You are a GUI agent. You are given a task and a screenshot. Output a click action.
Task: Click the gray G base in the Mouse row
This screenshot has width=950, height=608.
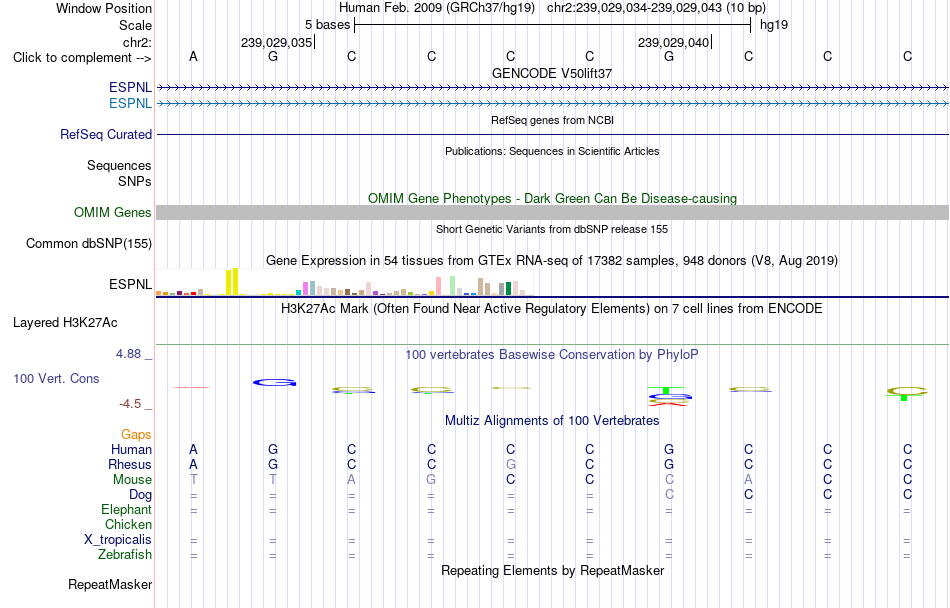pos(431,480)
